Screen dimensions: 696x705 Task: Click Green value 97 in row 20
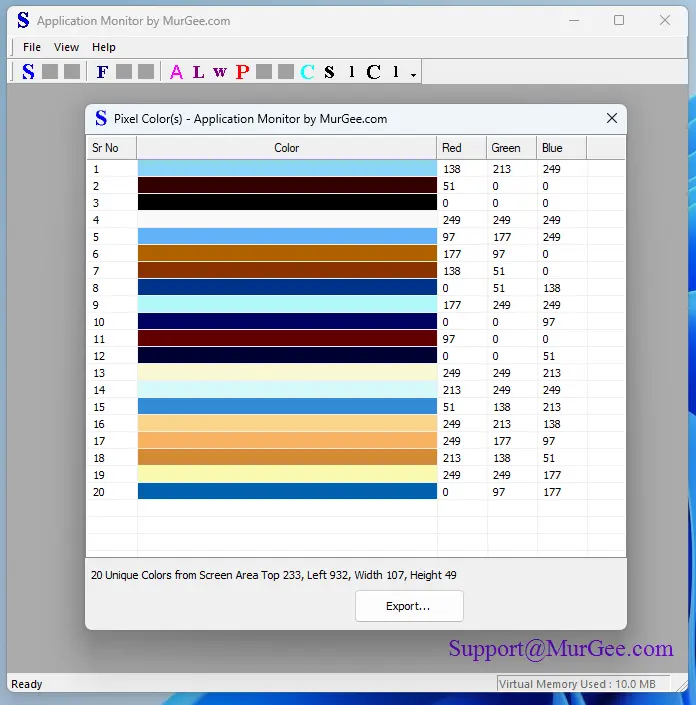499,492
